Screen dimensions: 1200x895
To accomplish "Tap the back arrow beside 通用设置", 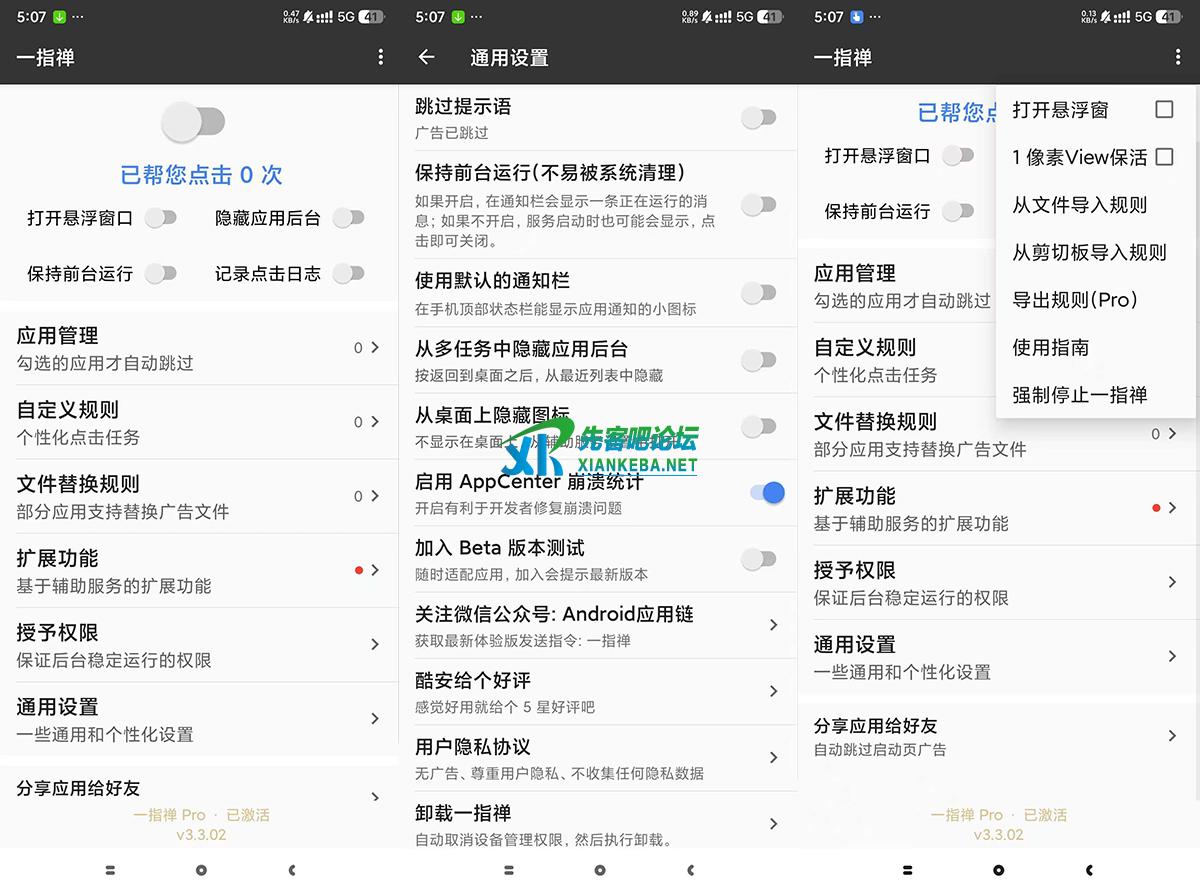I will tap(427, 58).
